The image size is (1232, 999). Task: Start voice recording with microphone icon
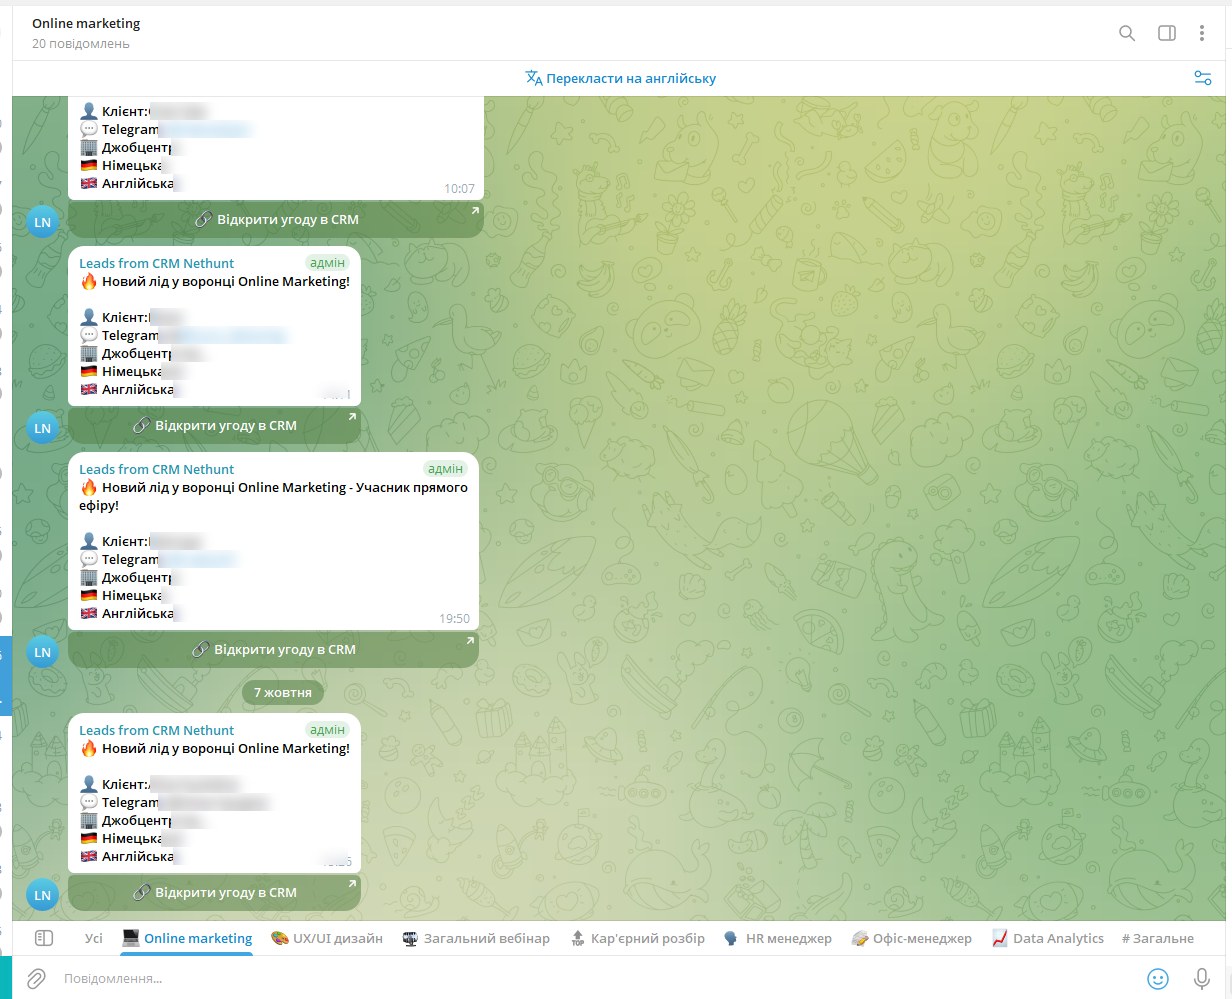coord(1202,978)
